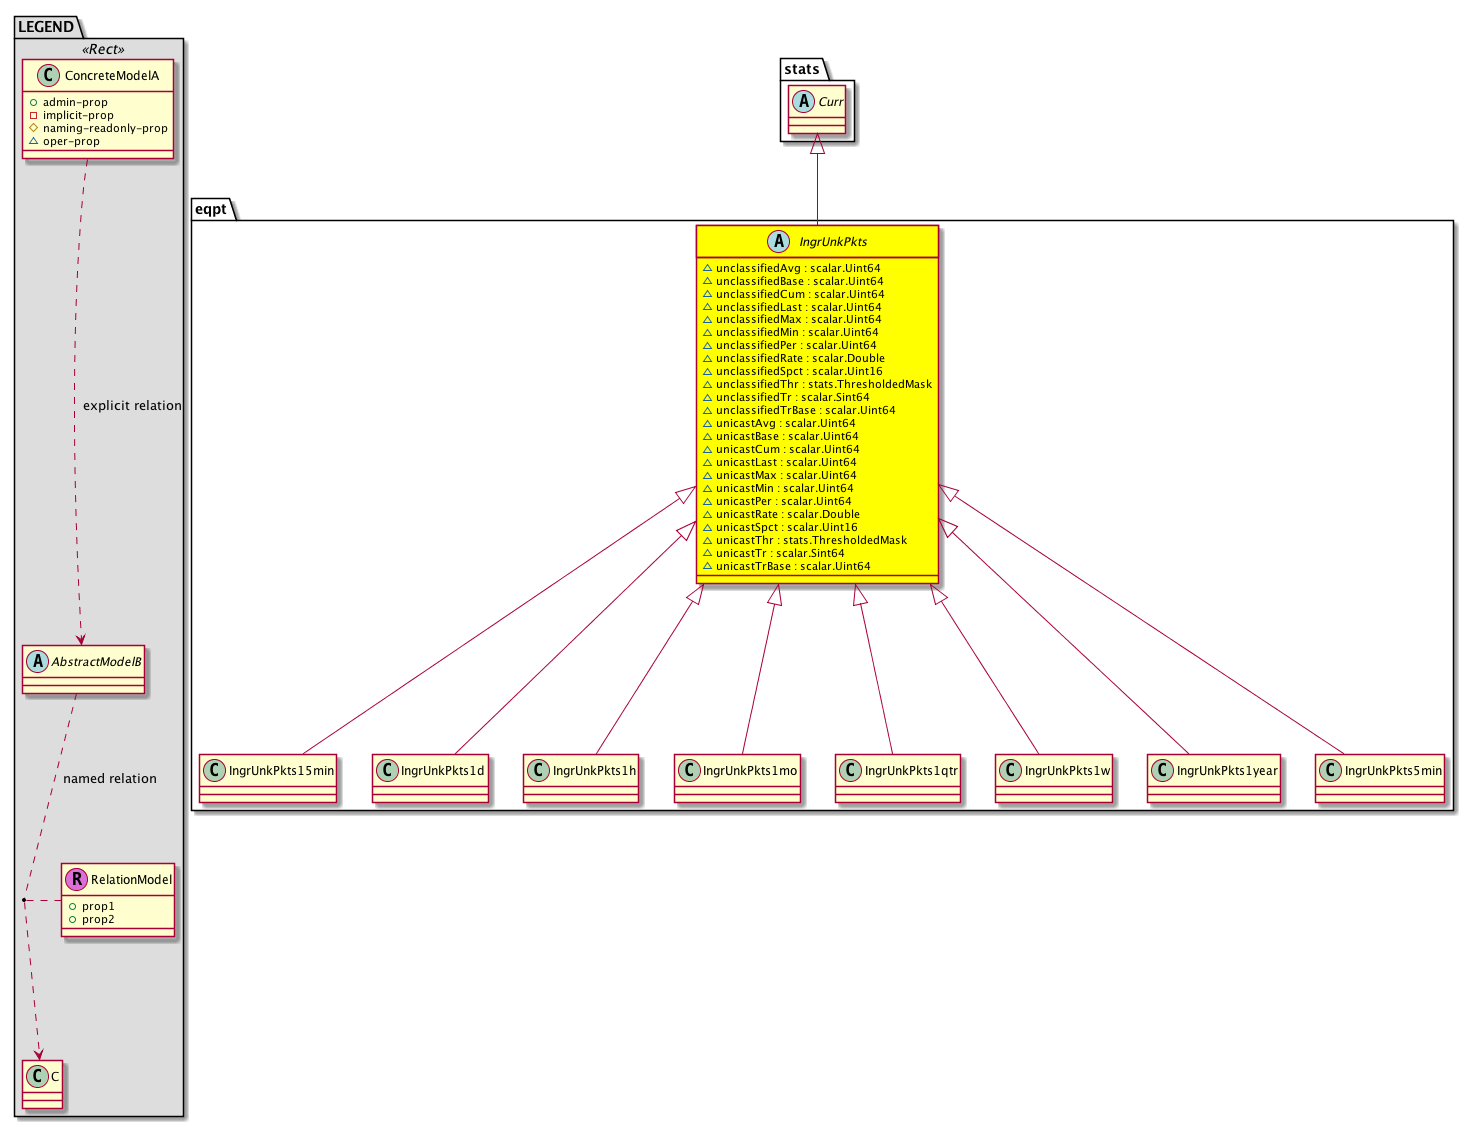
Task: Click the 'named relation' label text
Action: (x=110, y=778)
